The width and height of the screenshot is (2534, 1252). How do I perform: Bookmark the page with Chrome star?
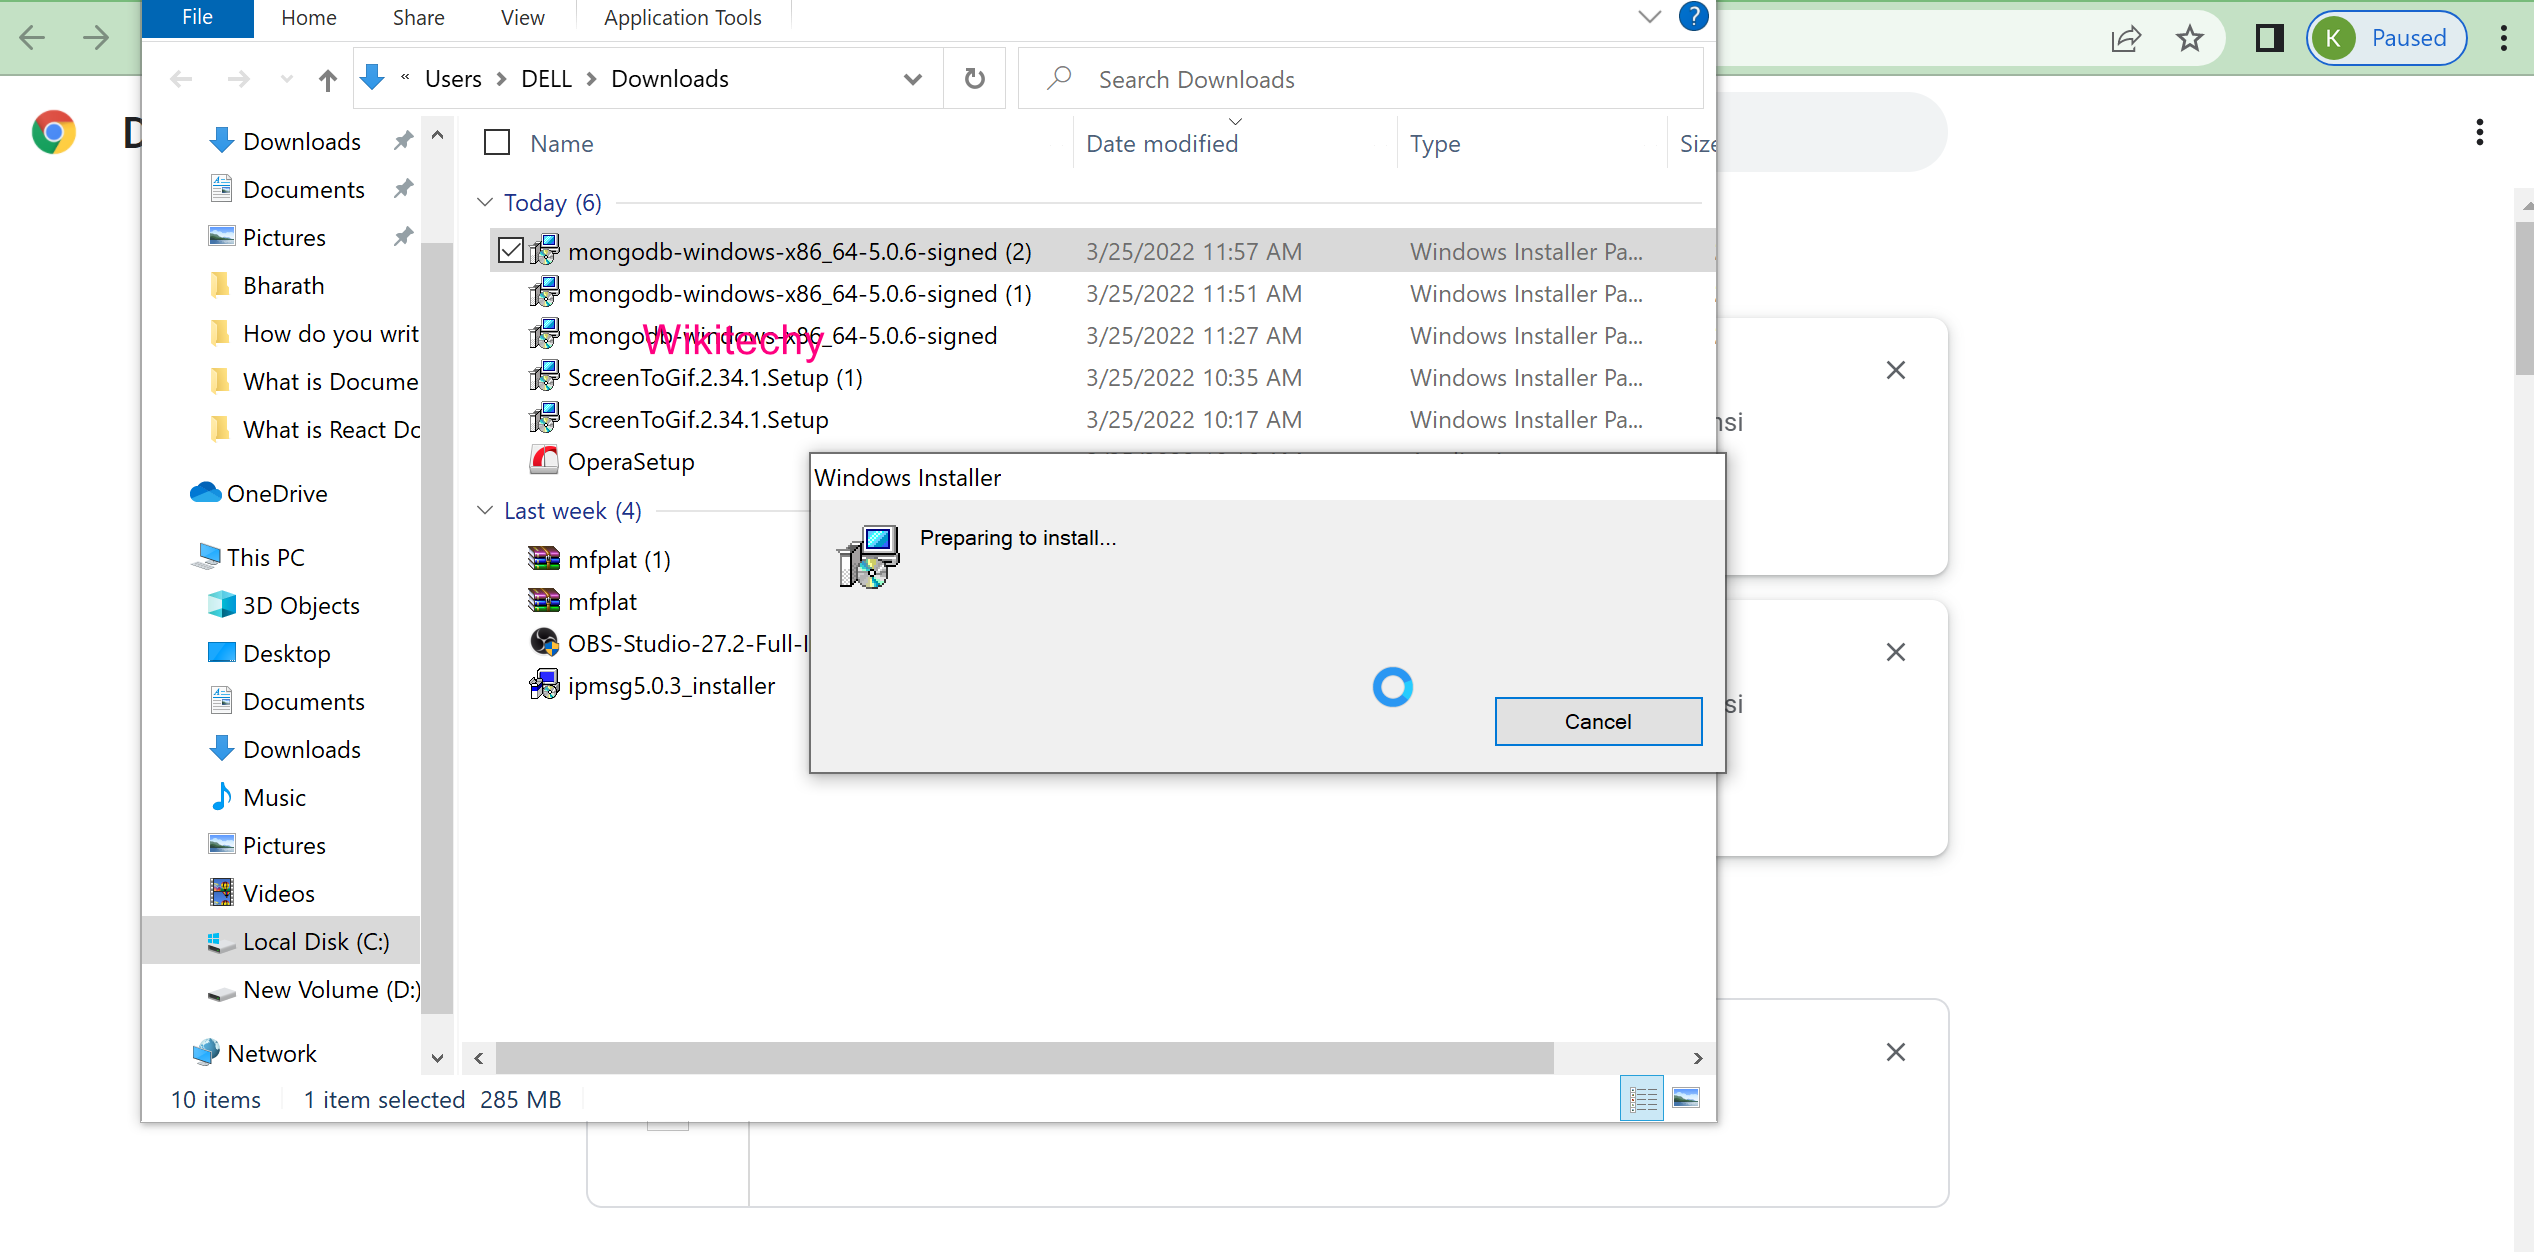pos(2189,38)
